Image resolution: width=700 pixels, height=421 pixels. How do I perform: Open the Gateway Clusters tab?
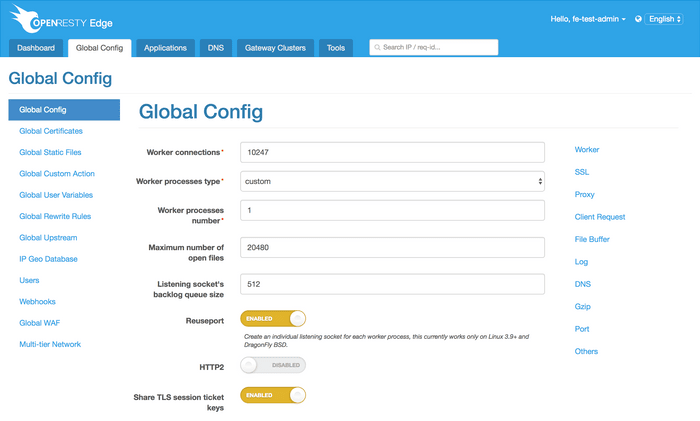click(275, 48)
